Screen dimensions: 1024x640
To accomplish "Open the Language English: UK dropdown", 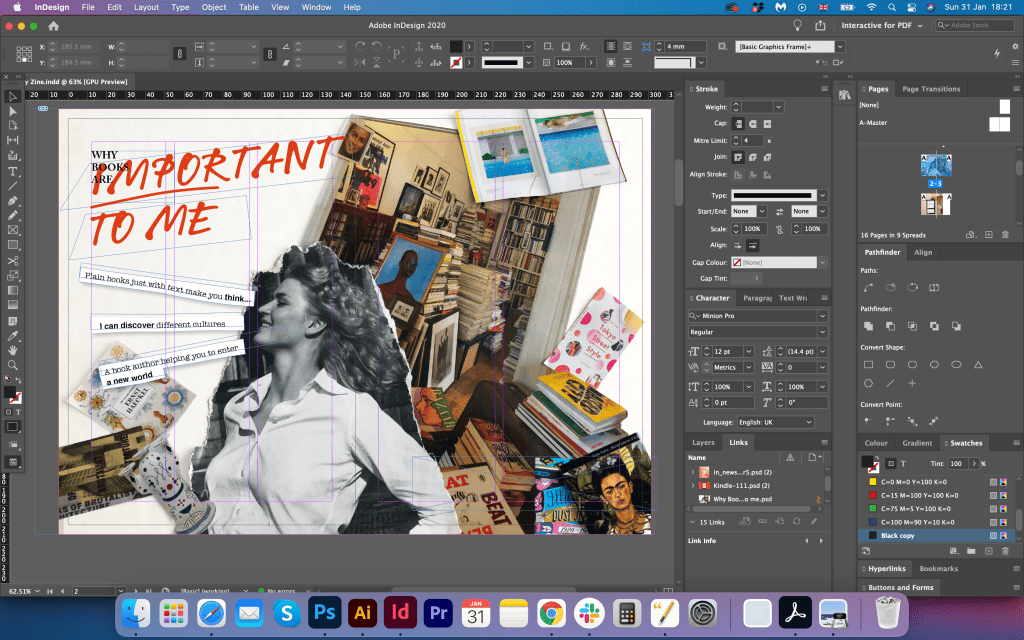I will pos(775,422).
